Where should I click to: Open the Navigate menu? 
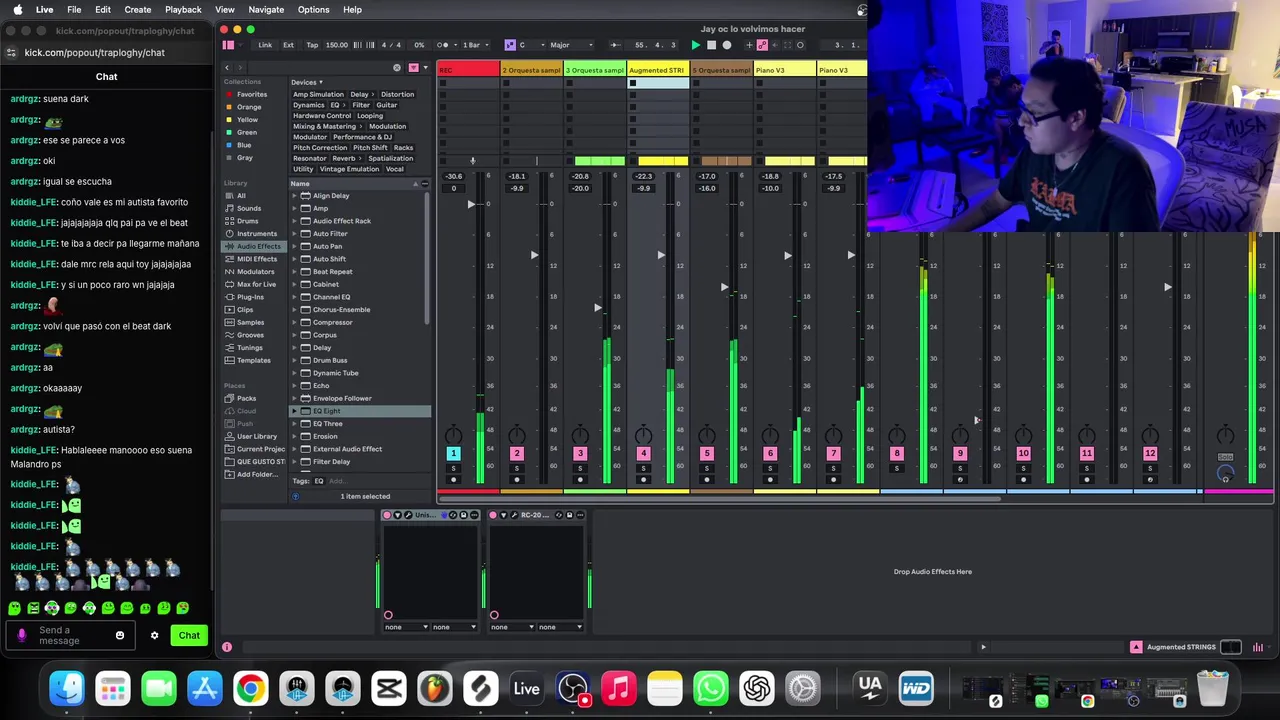[266, 9]
